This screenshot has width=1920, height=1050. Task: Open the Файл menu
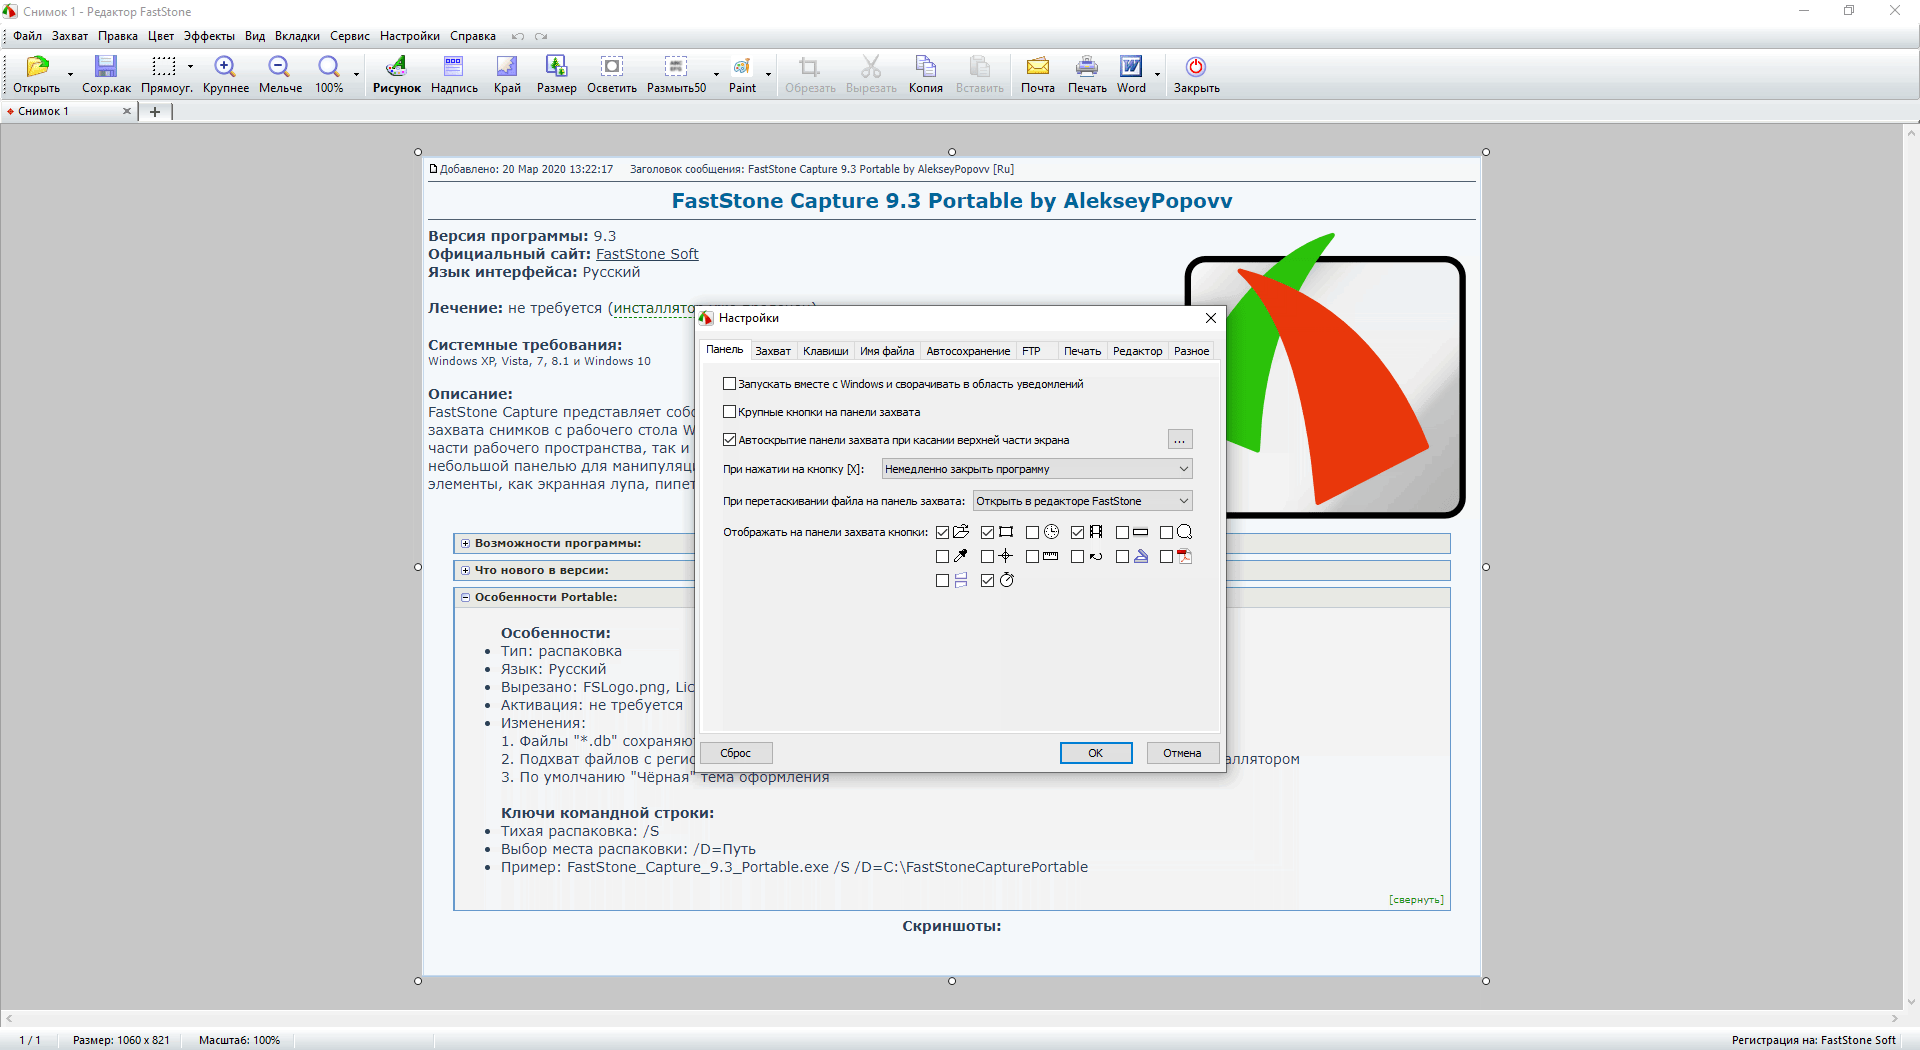(x=27, y=36)
